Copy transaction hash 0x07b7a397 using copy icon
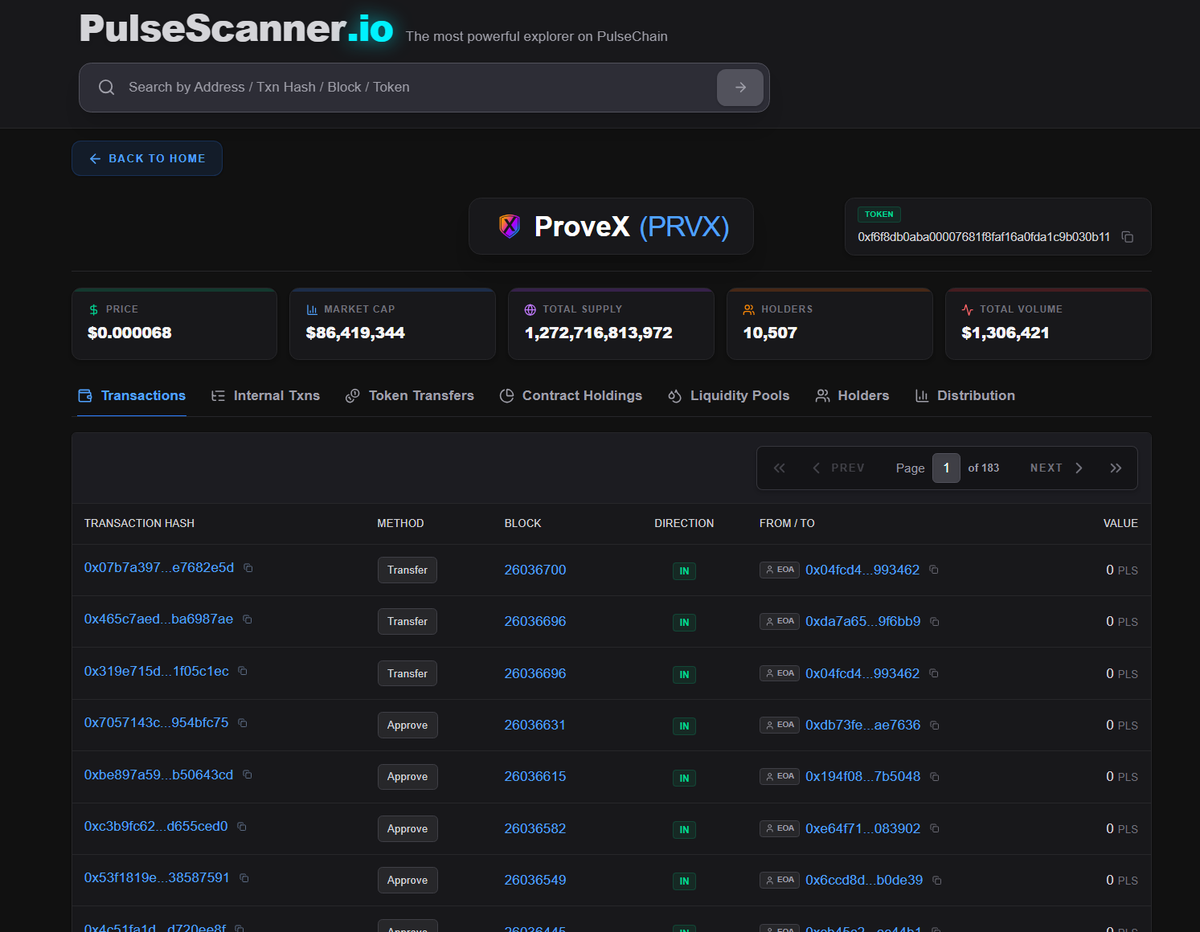This screenshot has width=1200, height=932. click(247, 568)
